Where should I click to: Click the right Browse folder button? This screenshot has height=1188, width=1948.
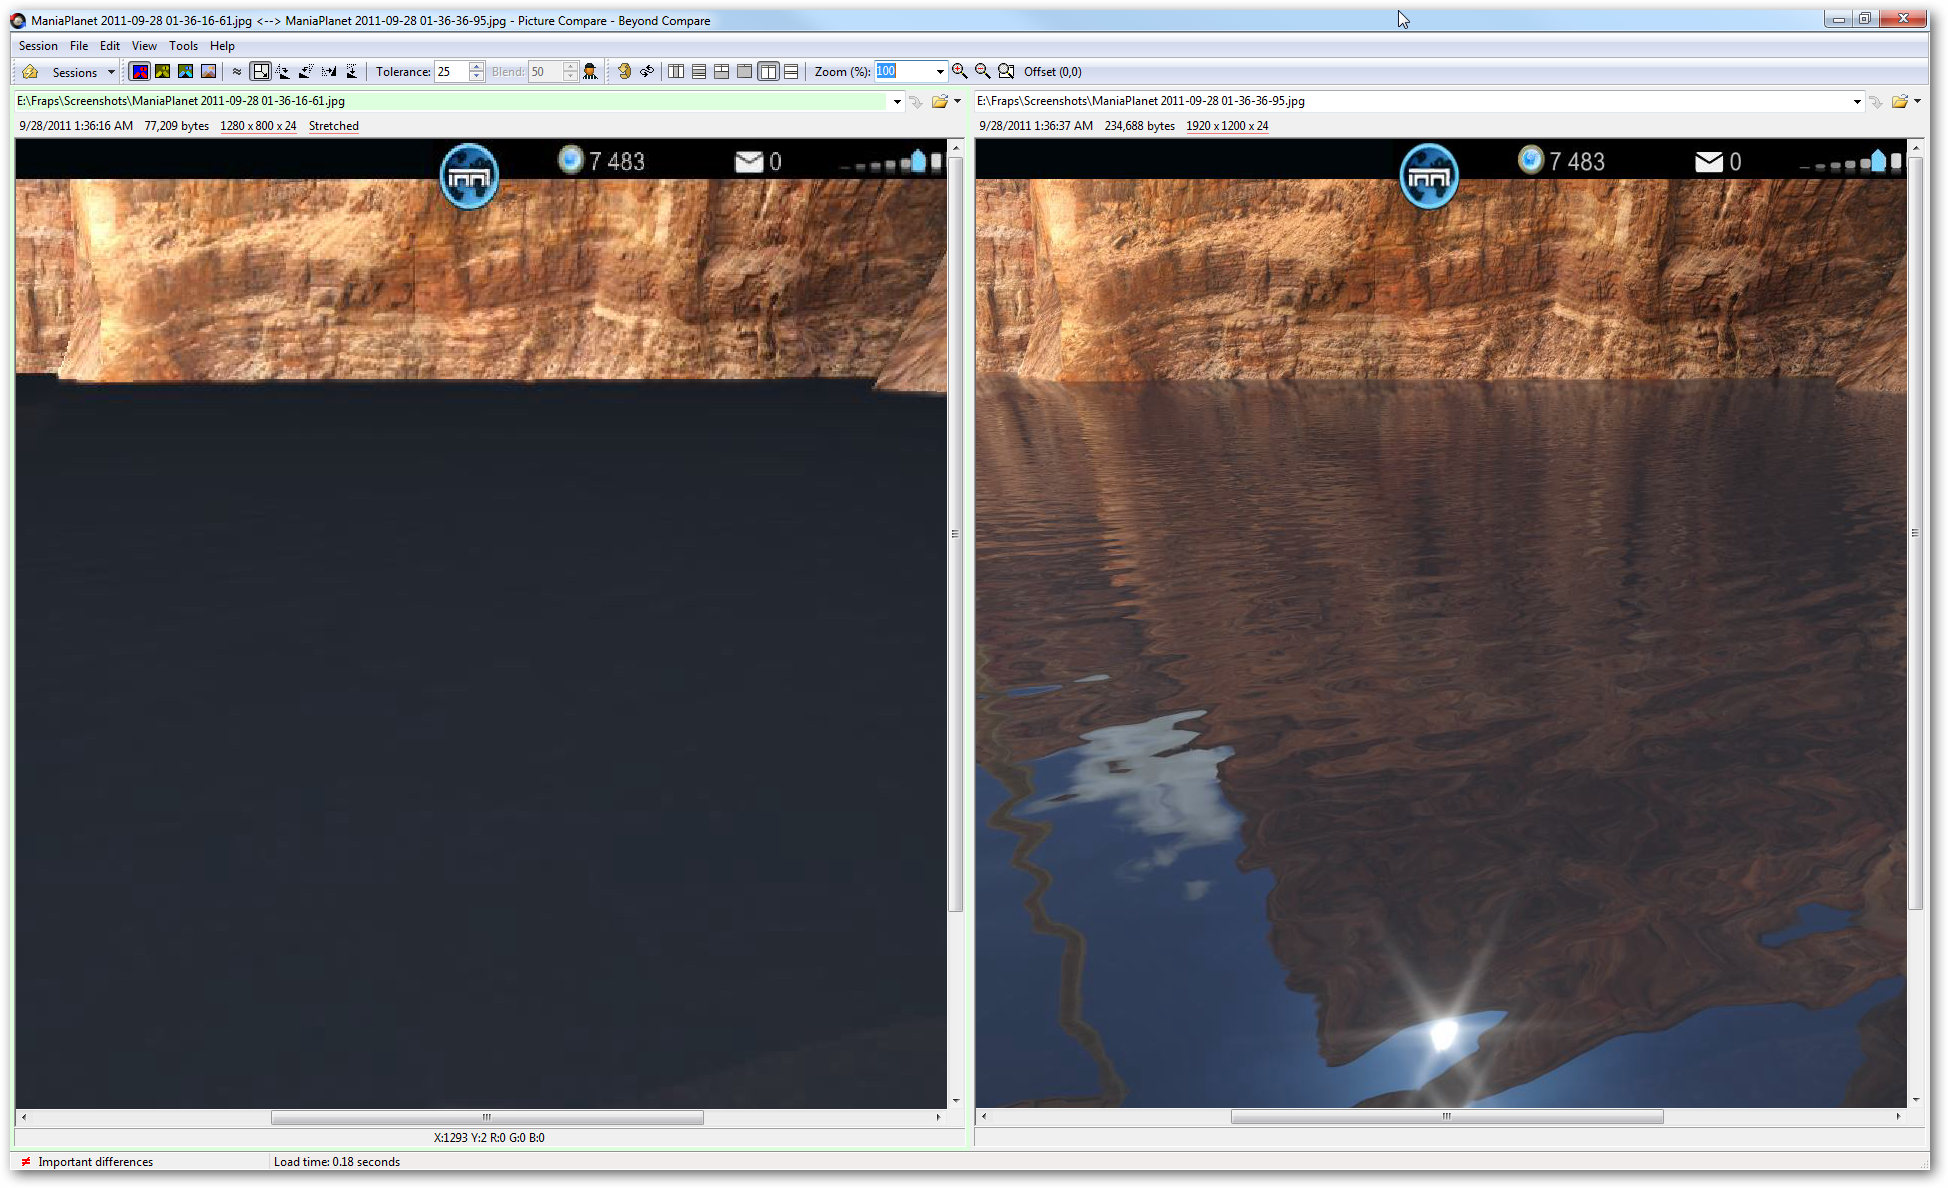tap(1899, 101)
